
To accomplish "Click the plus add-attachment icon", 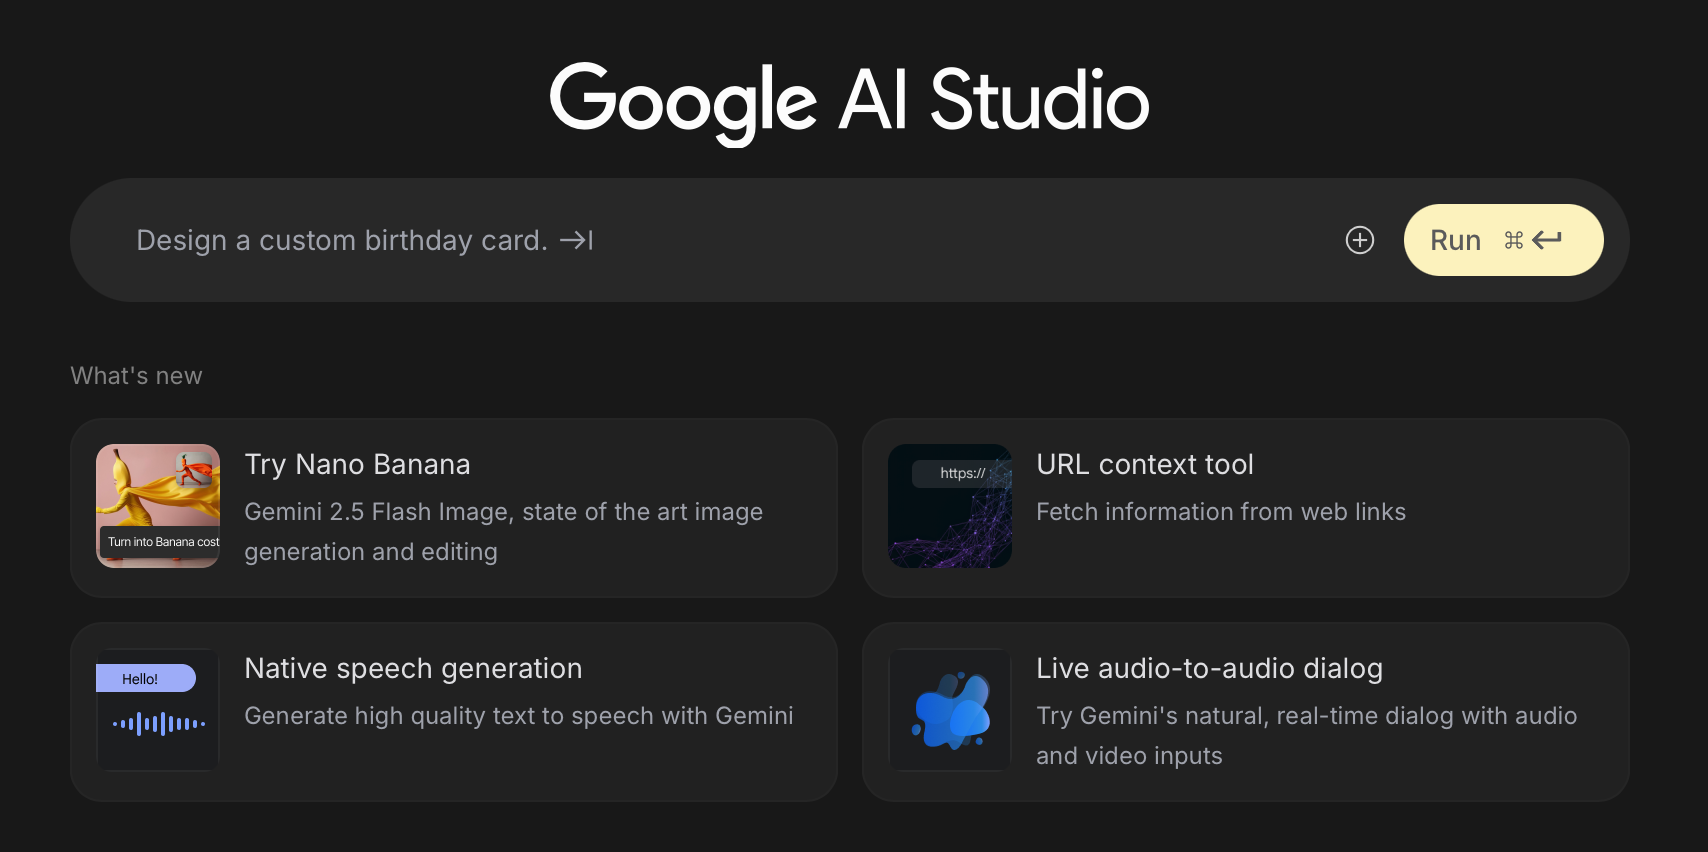I will pos(1360,240).
